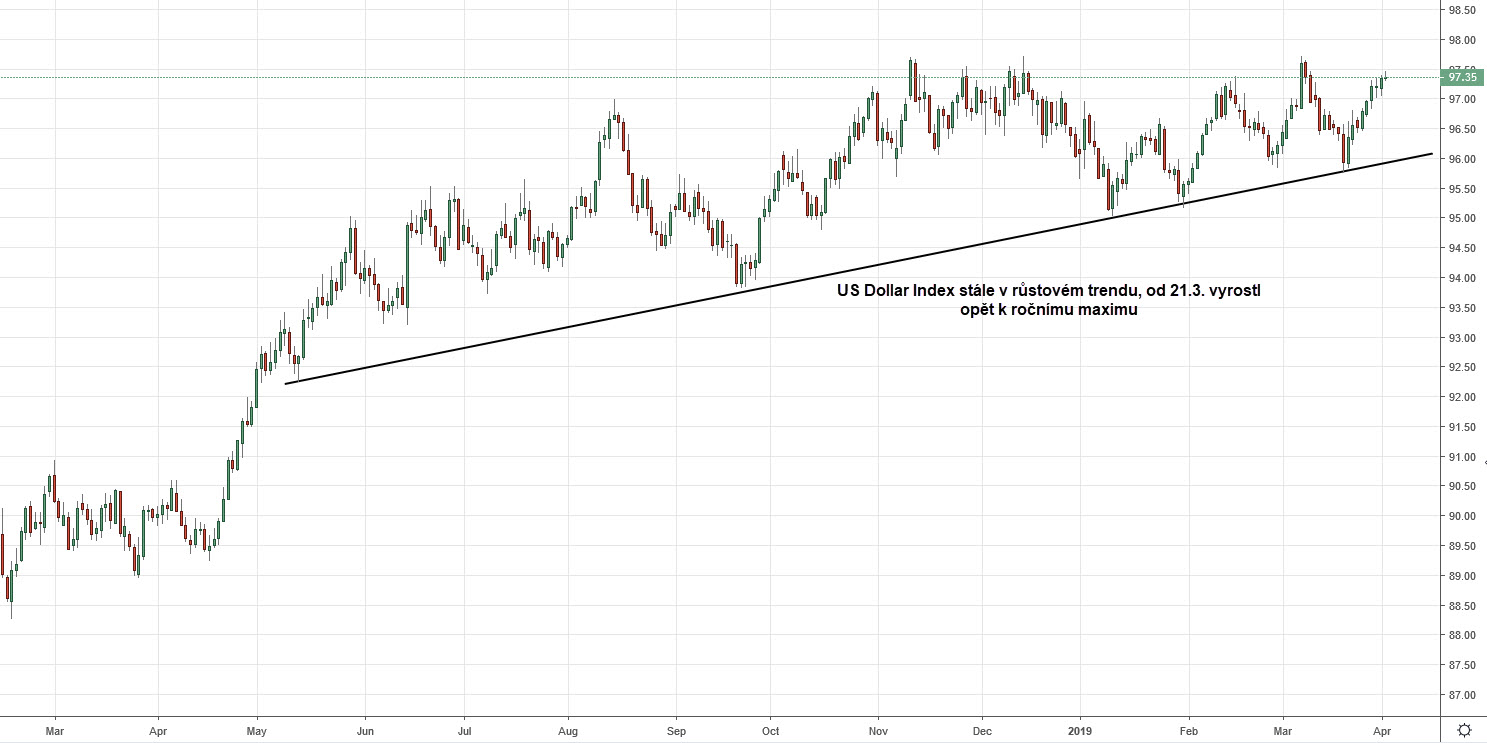Click the 90.50 price axis label
1487x743 pixels.
click(1461, 487)
